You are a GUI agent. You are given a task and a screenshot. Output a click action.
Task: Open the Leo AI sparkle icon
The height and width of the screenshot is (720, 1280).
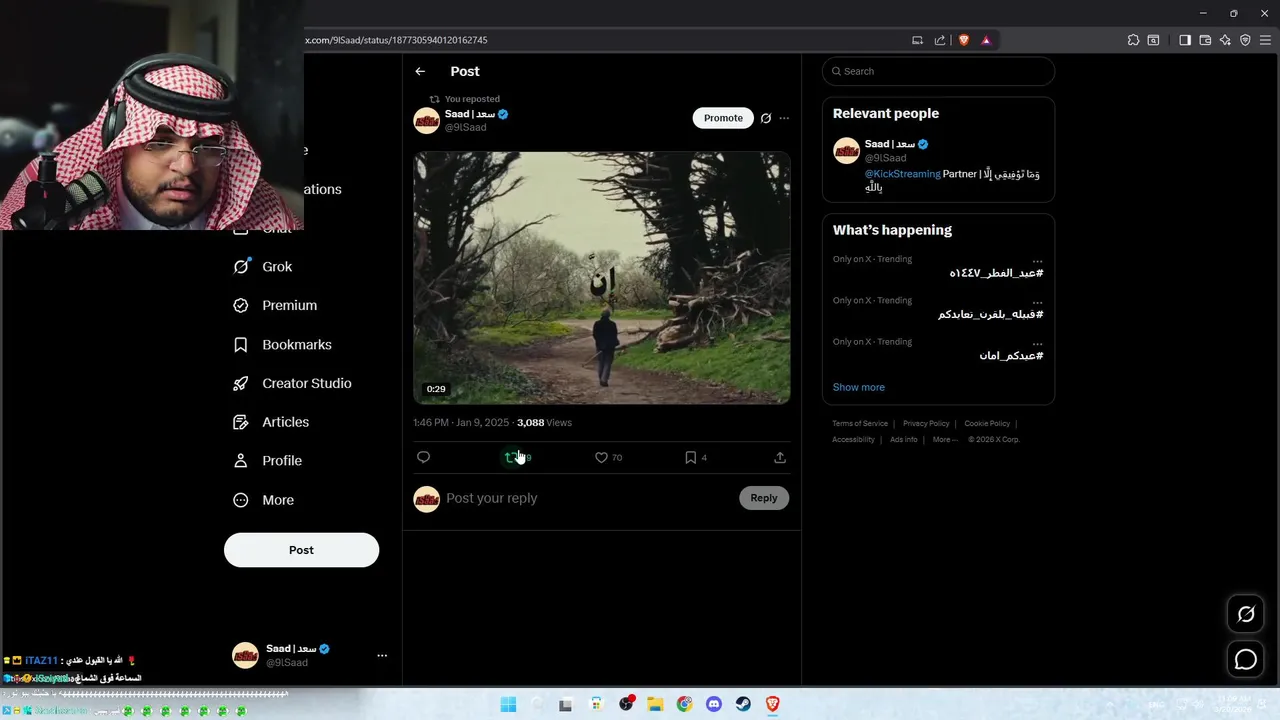coord(1225,40)
